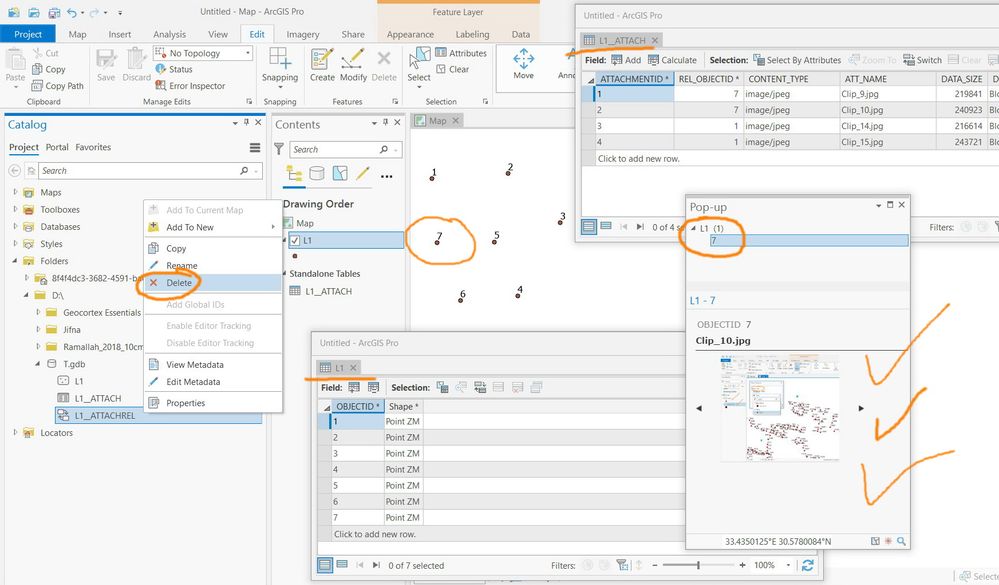Show selected records in L1 table footer
The width and height of the screenshot is (999, 585).
342,565
